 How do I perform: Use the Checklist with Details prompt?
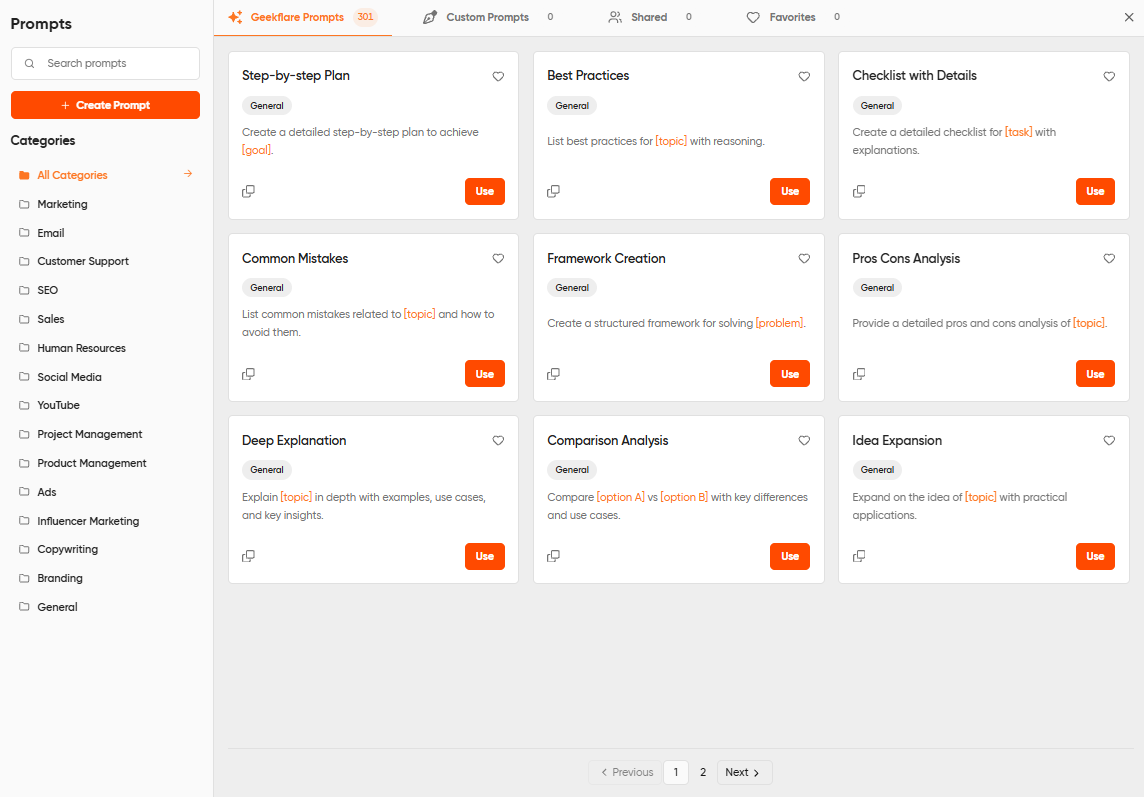(x=1095, y=191)
